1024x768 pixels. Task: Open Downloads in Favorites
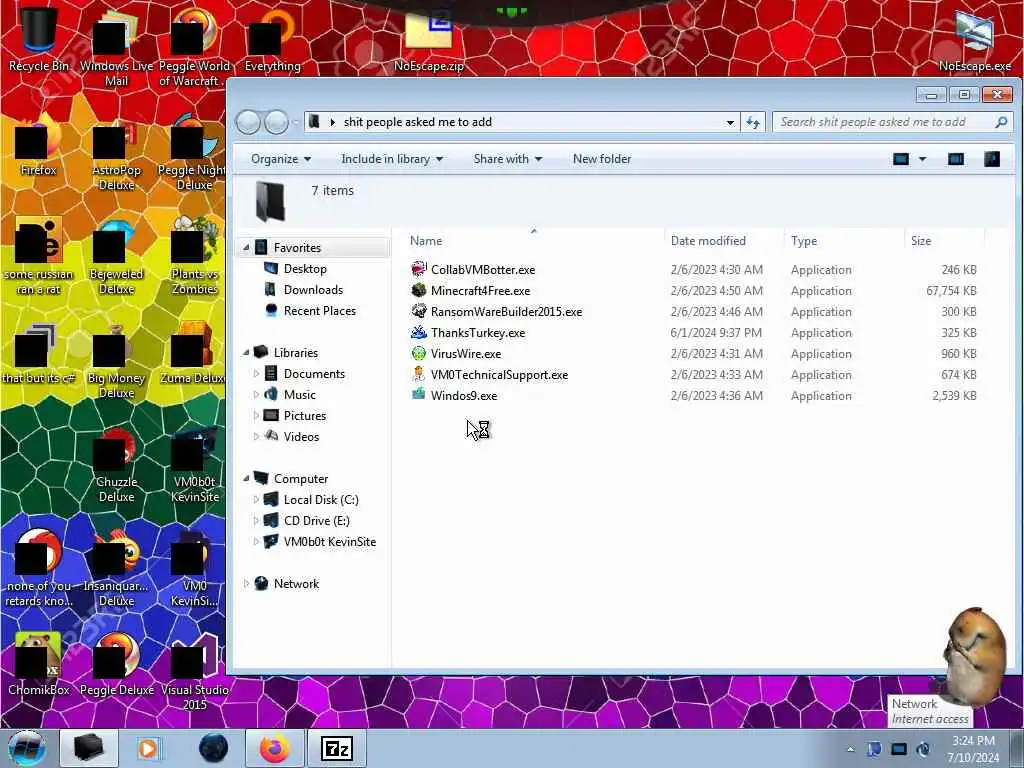click(x=313, y=289)
